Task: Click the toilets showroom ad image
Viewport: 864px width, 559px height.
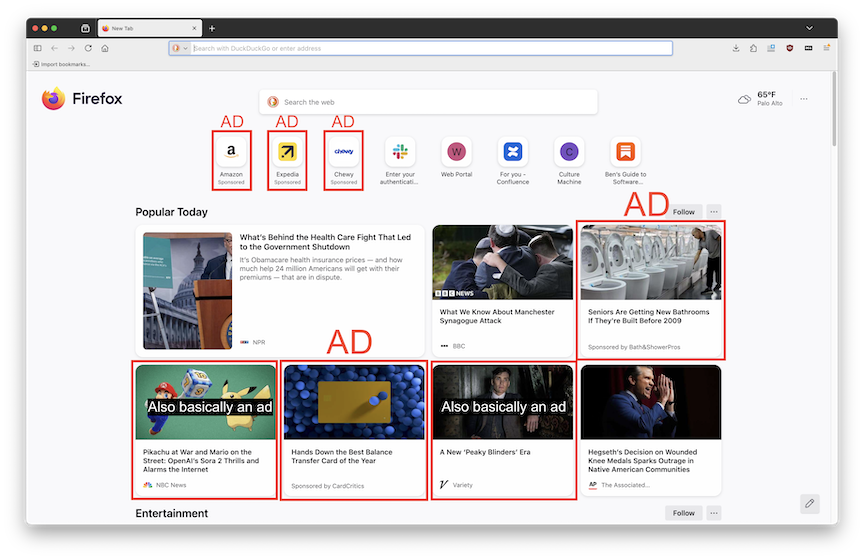Action: click(x=651, y=262)
